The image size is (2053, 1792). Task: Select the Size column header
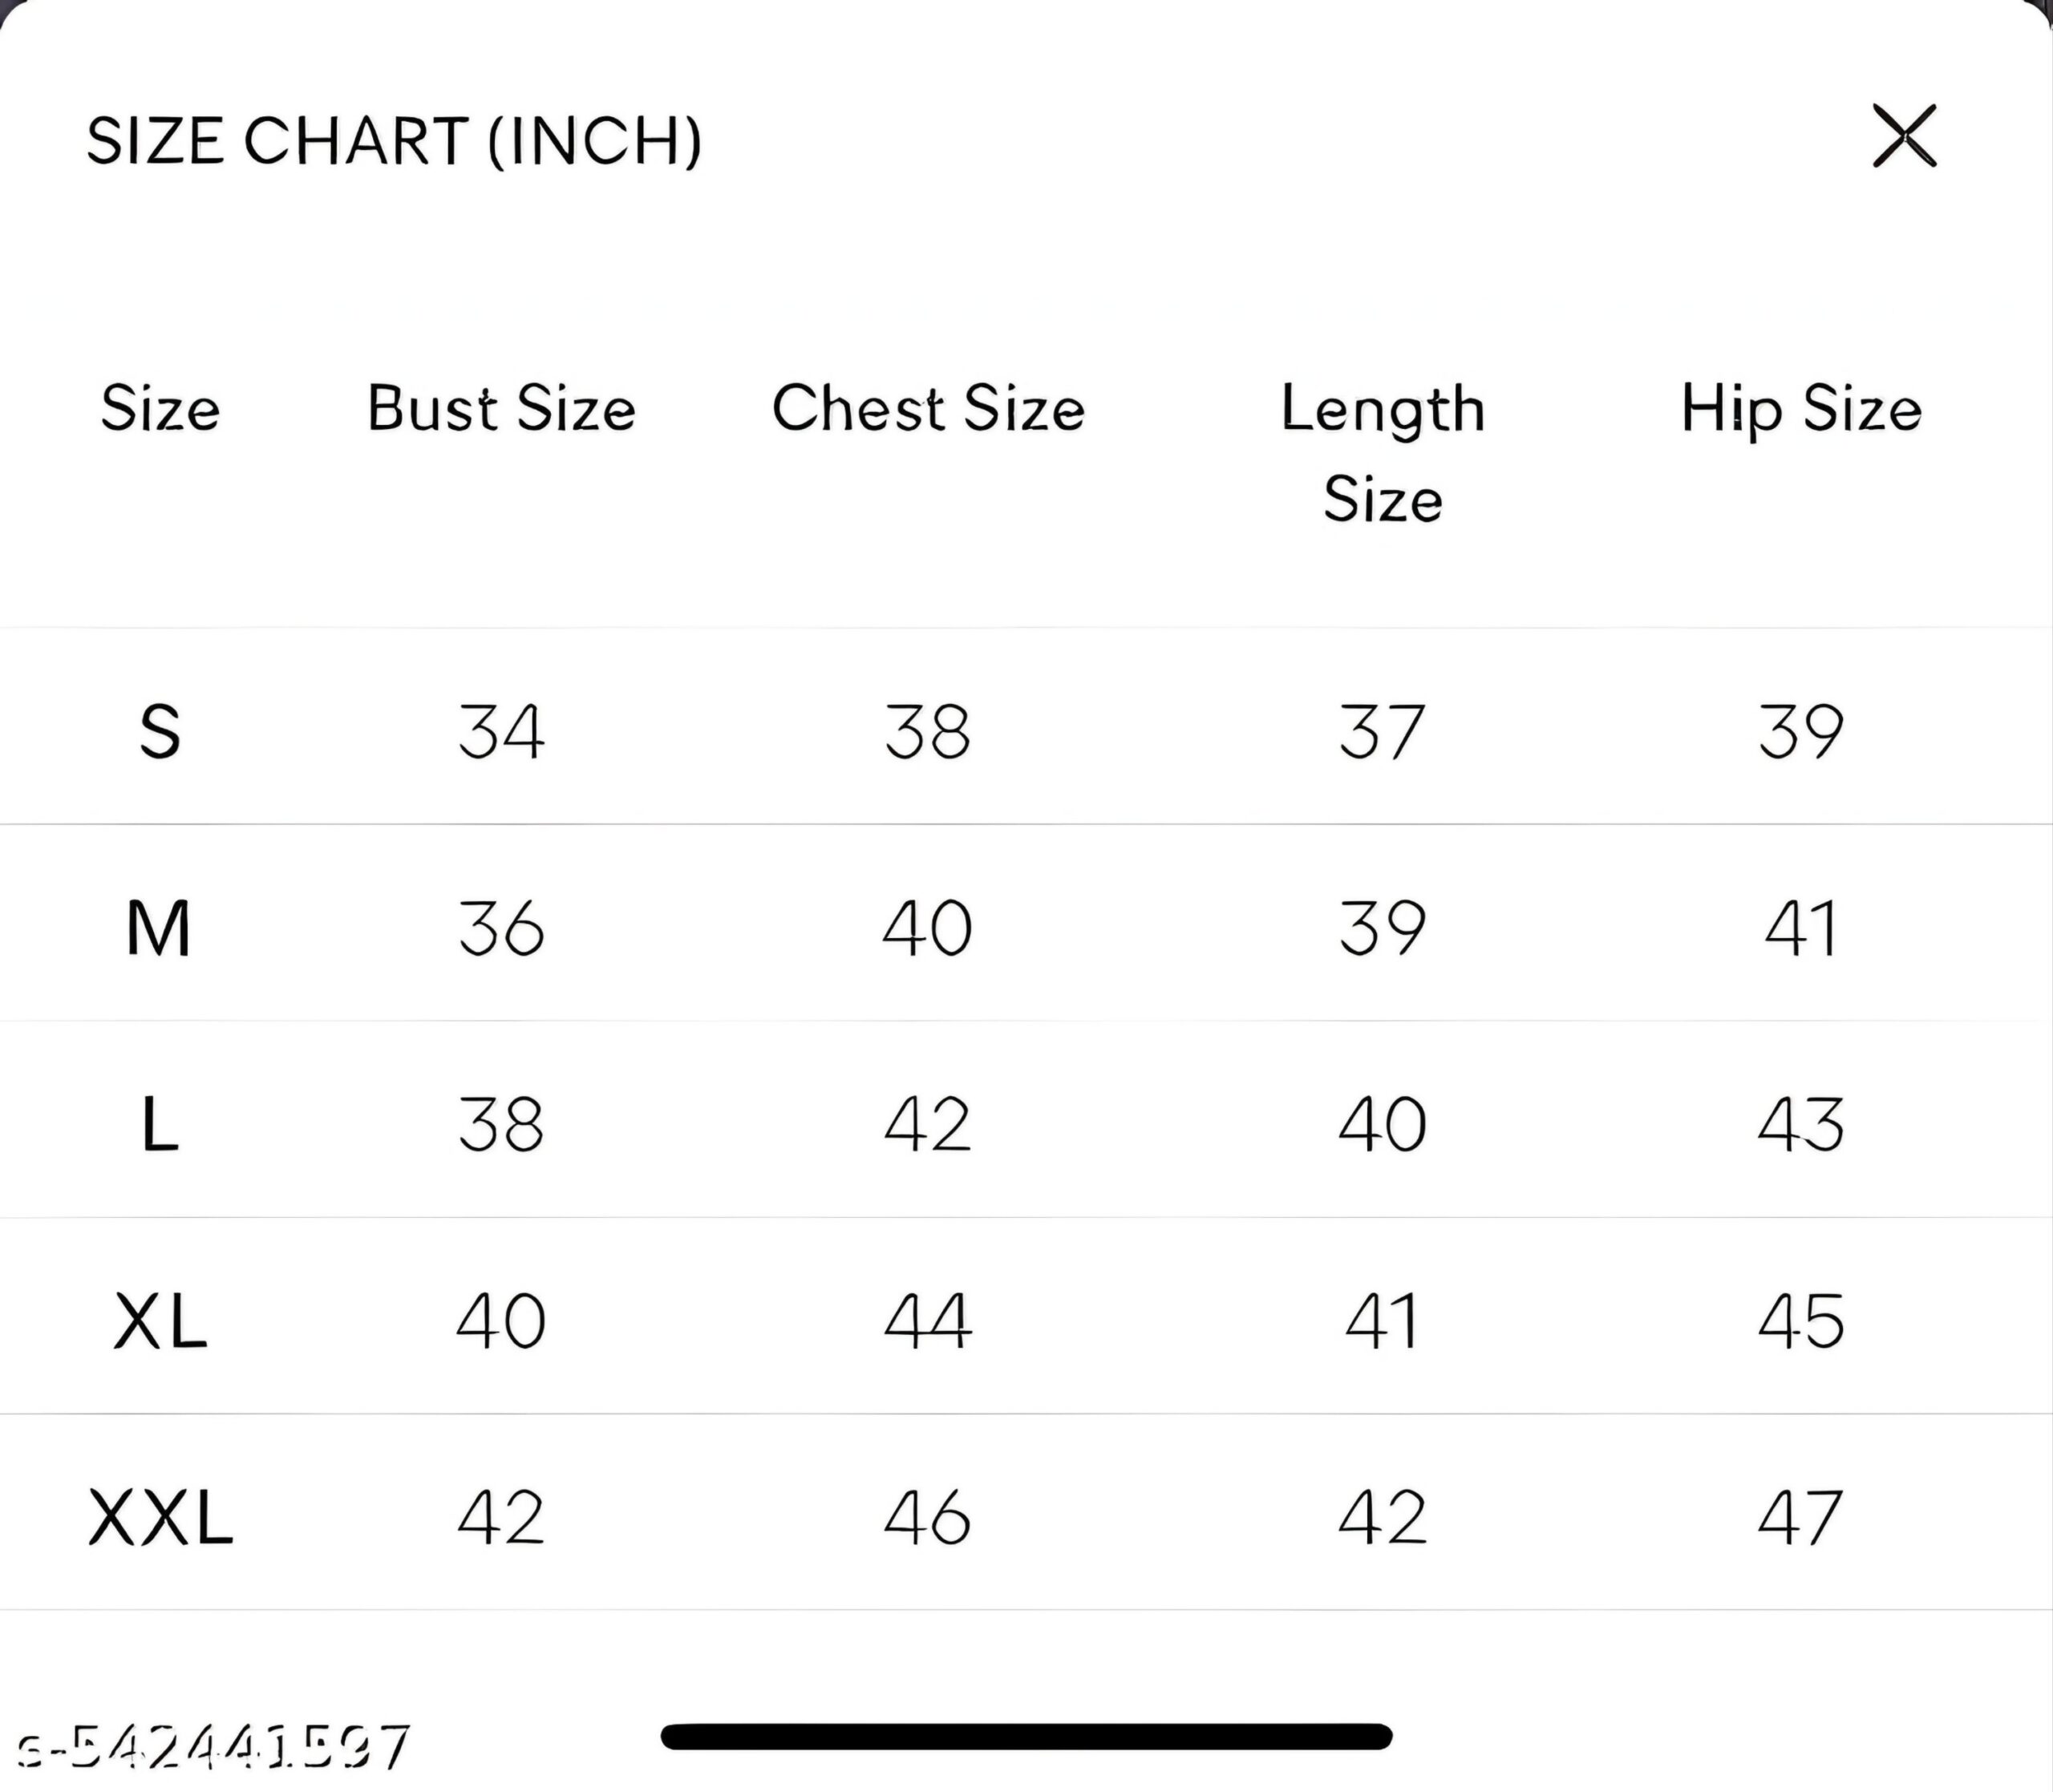pos(160,408)
